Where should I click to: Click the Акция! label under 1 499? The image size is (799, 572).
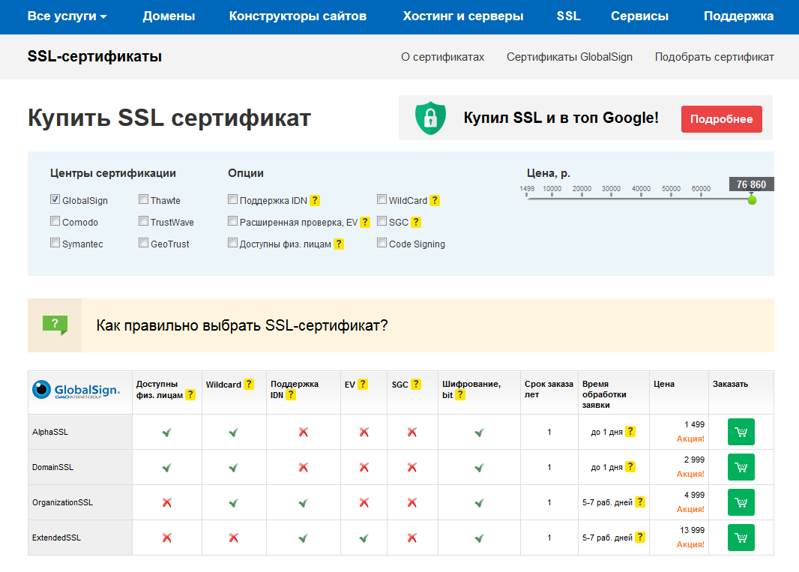[x=690, y=439]
